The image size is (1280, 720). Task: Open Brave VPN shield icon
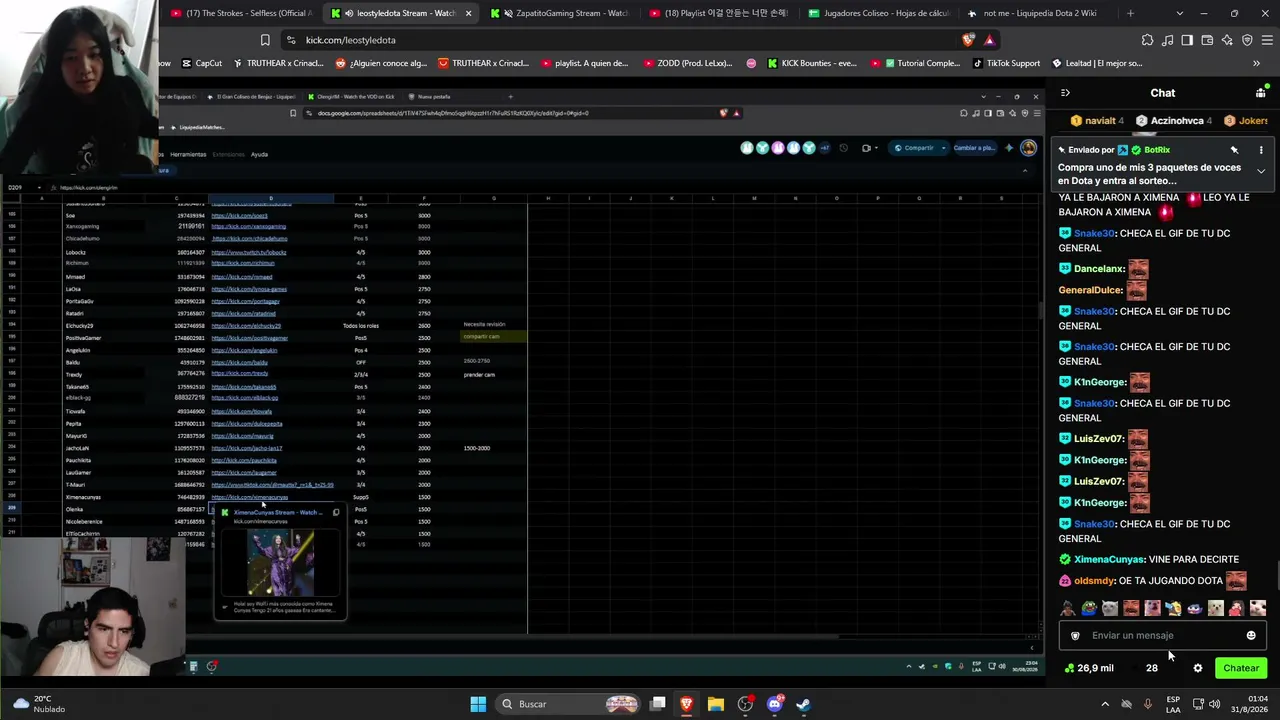pos(1247,40)
